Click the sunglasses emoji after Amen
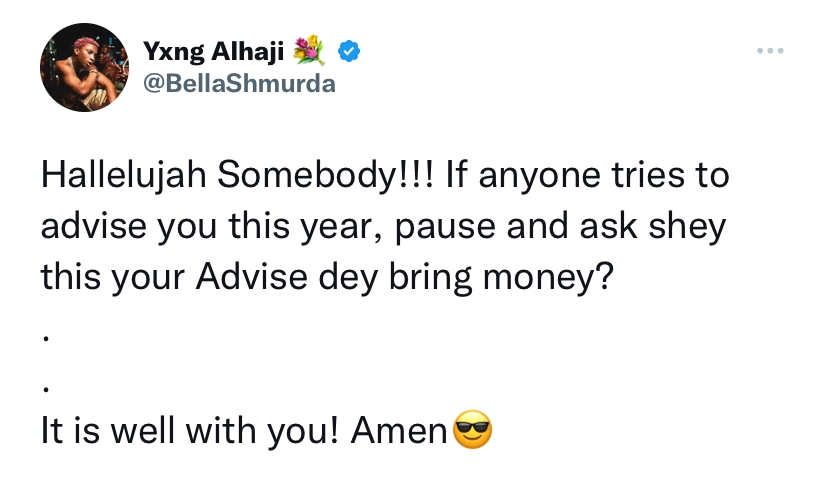The height and width of the screenshot is (483, 828). [x=473, y=429]
